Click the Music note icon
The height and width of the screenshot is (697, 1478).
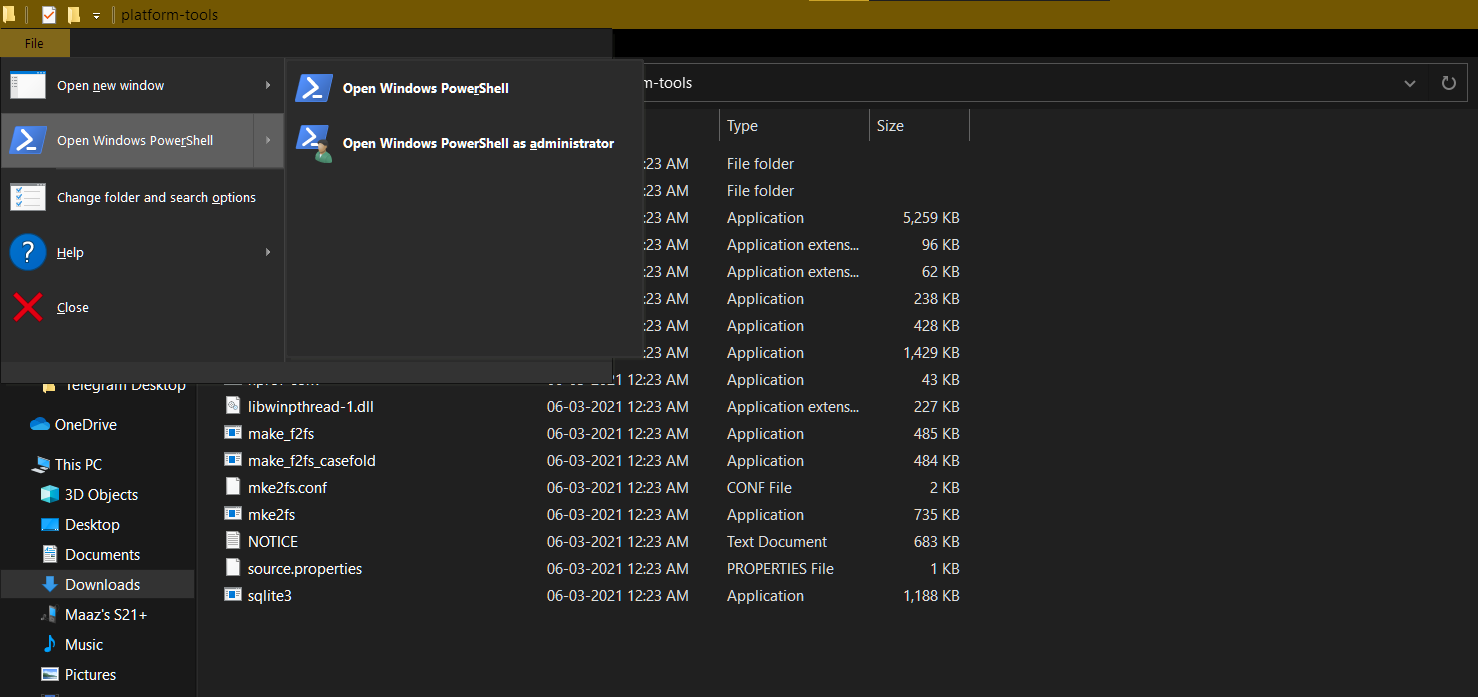click(49, 644)
